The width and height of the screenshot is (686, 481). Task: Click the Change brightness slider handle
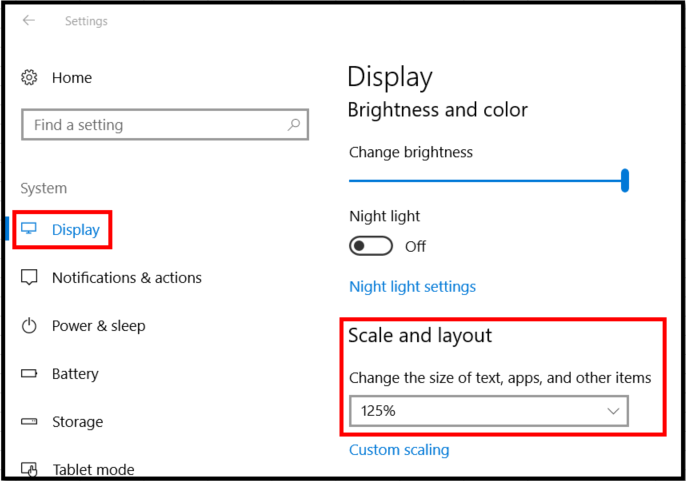click(x=625, y=180)
